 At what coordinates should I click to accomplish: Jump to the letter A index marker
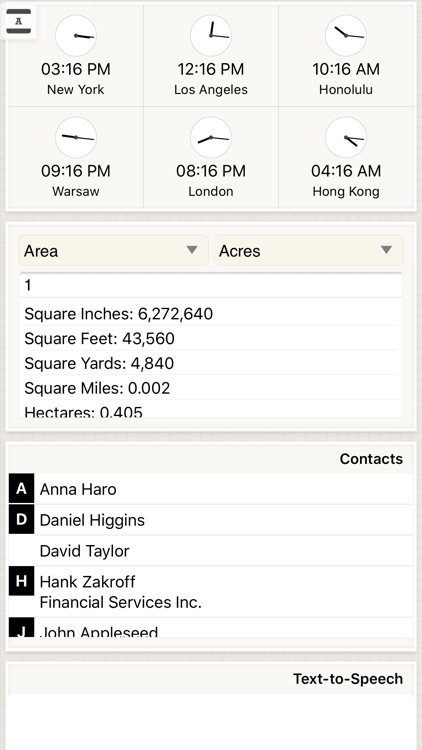(22, 489)
